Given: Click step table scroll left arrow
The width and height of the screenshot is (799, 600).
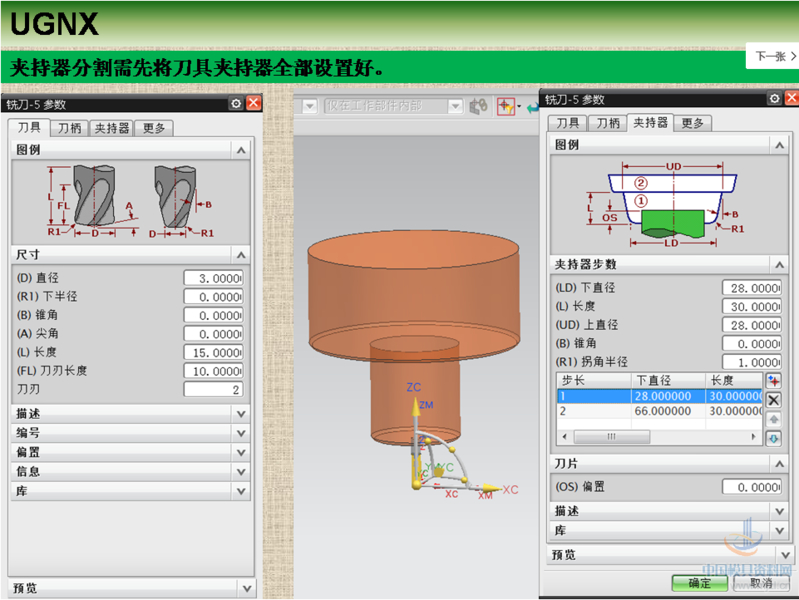Looking at the screenshot, I should tap(564, 437).
